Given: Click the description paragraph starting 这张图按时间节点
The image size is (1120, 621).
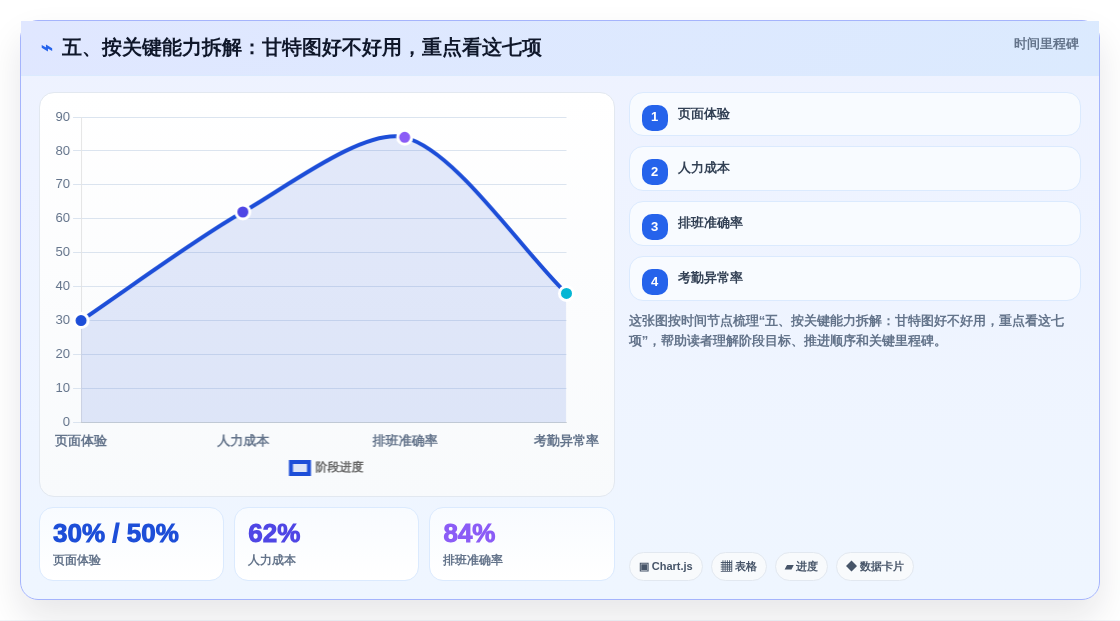Looking at the screenshot, I should (x=846, y=331).
